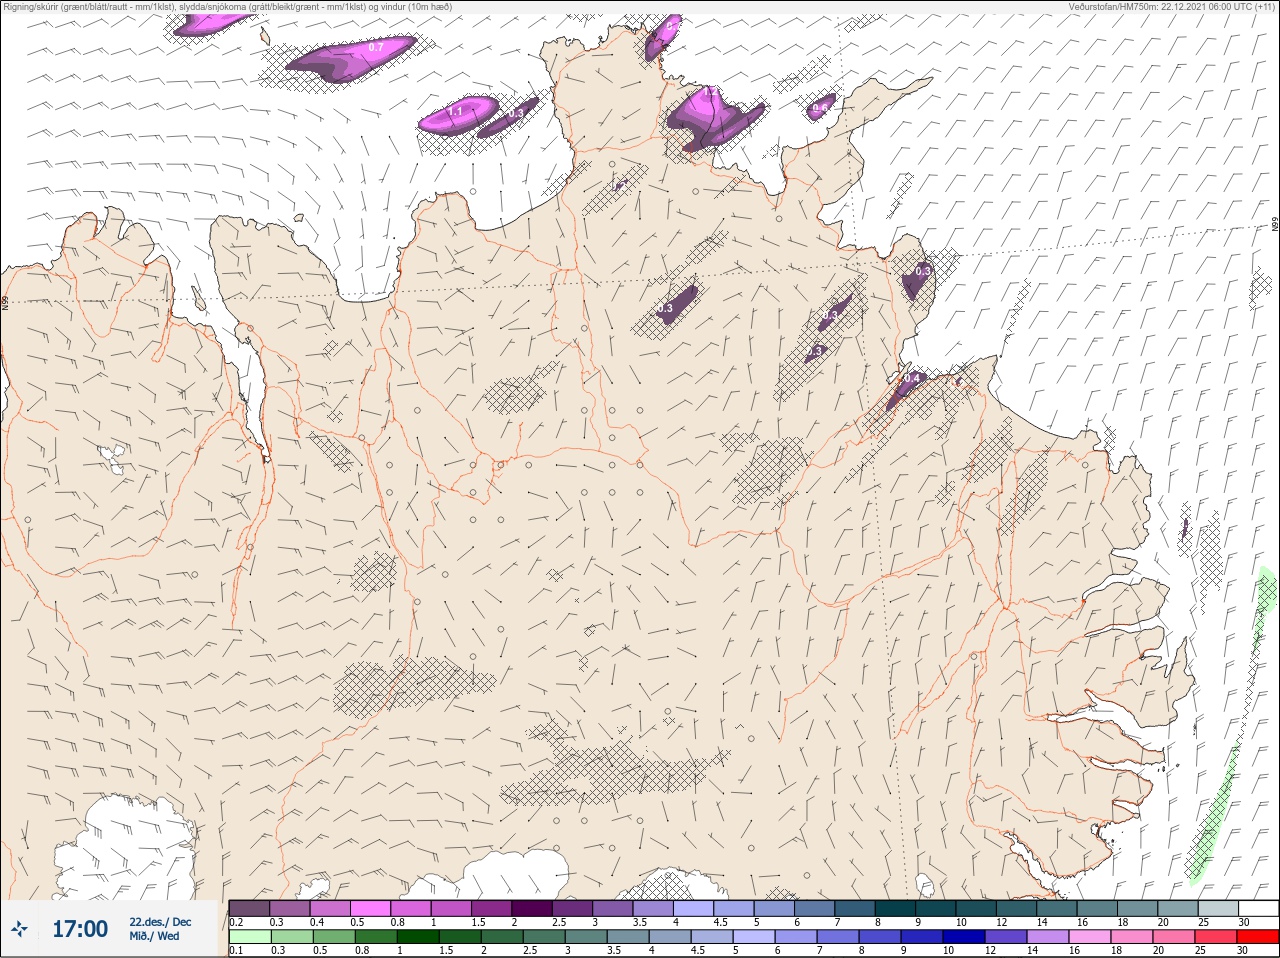Select the '22.des./ Dec' date text
1280x958 pixels.
(x=160, y=922)
